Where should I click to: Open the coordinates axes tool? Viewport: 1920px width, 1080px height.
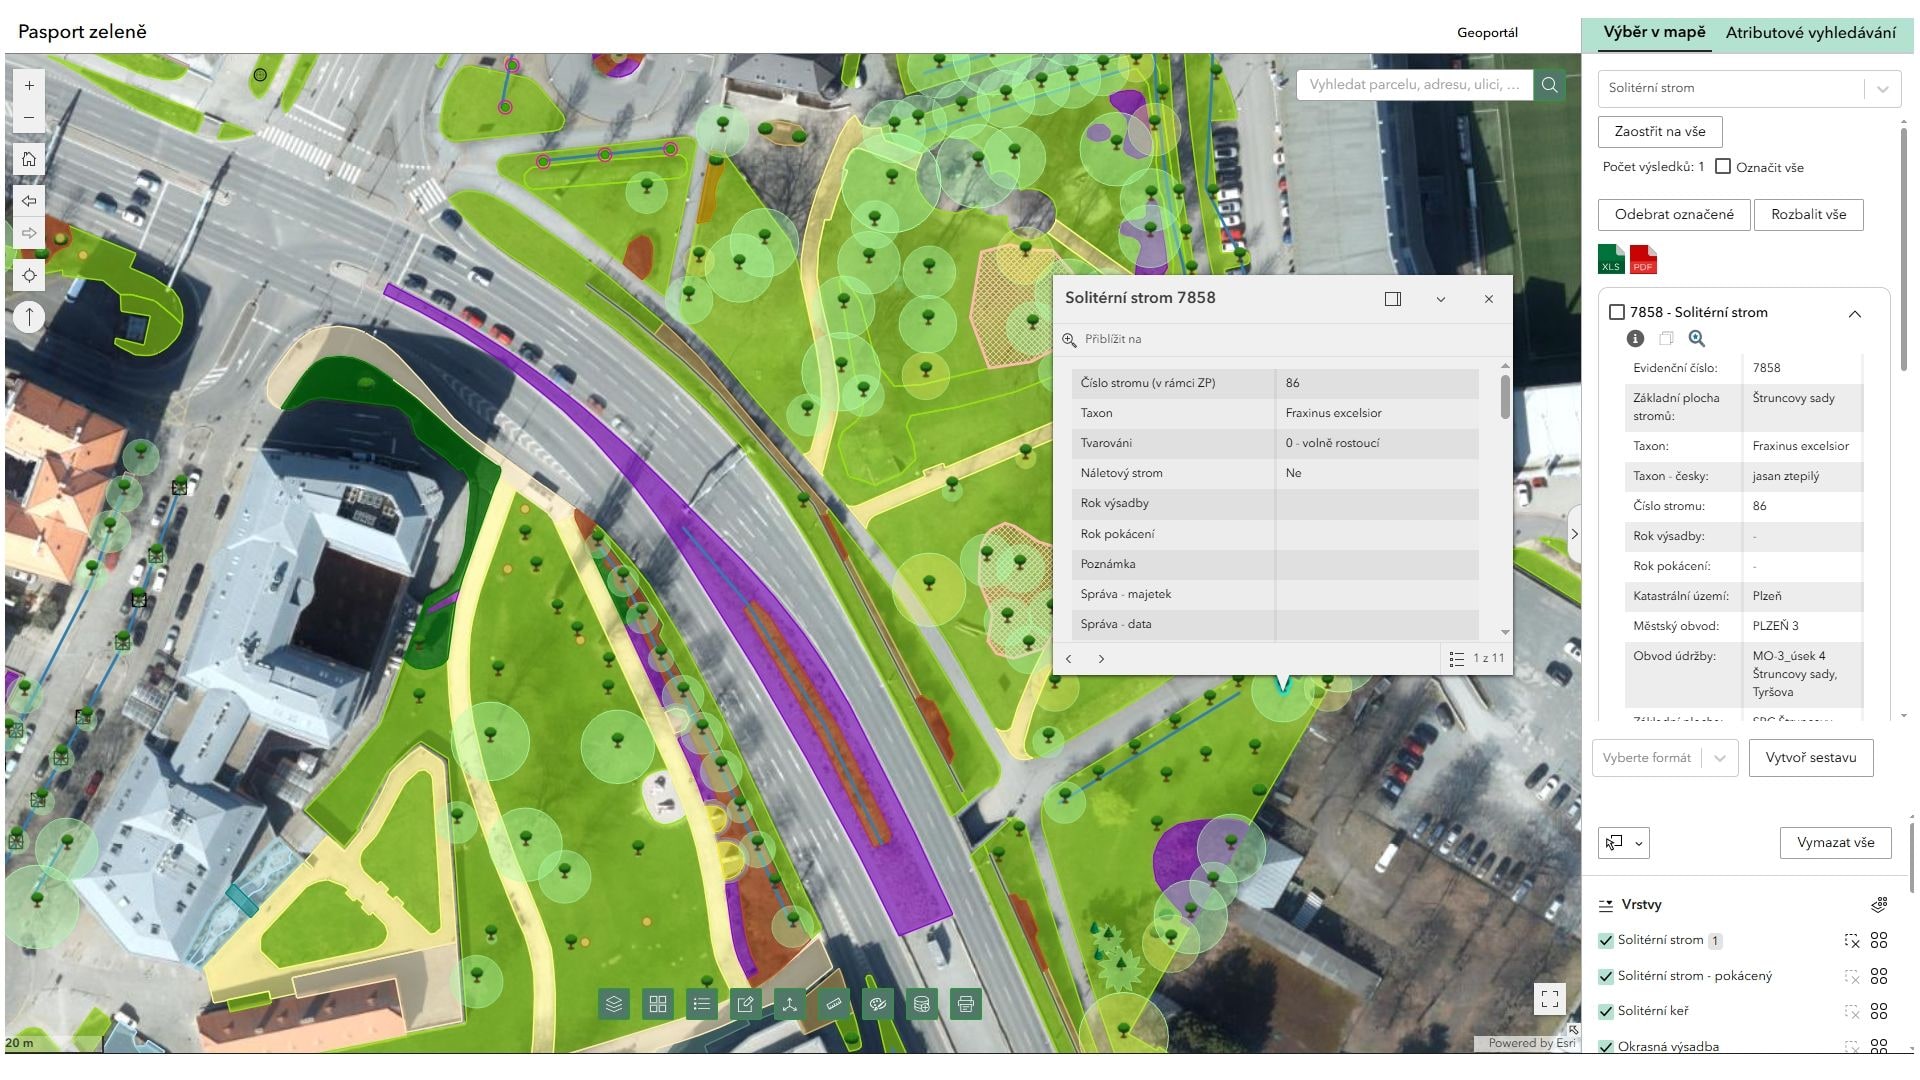point(789,1004)
